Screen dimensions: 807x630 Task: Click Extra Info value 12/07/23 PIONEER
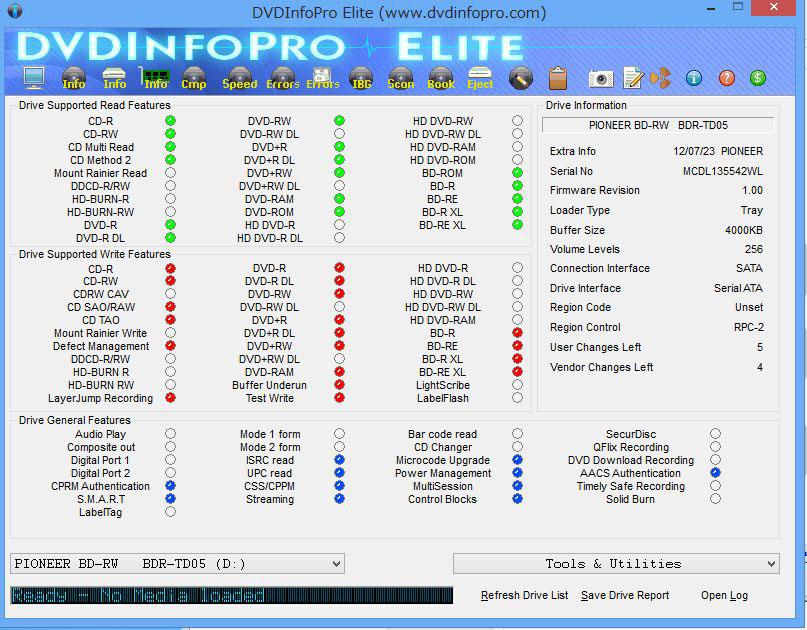pyautogui.click(x=718, y=151)
